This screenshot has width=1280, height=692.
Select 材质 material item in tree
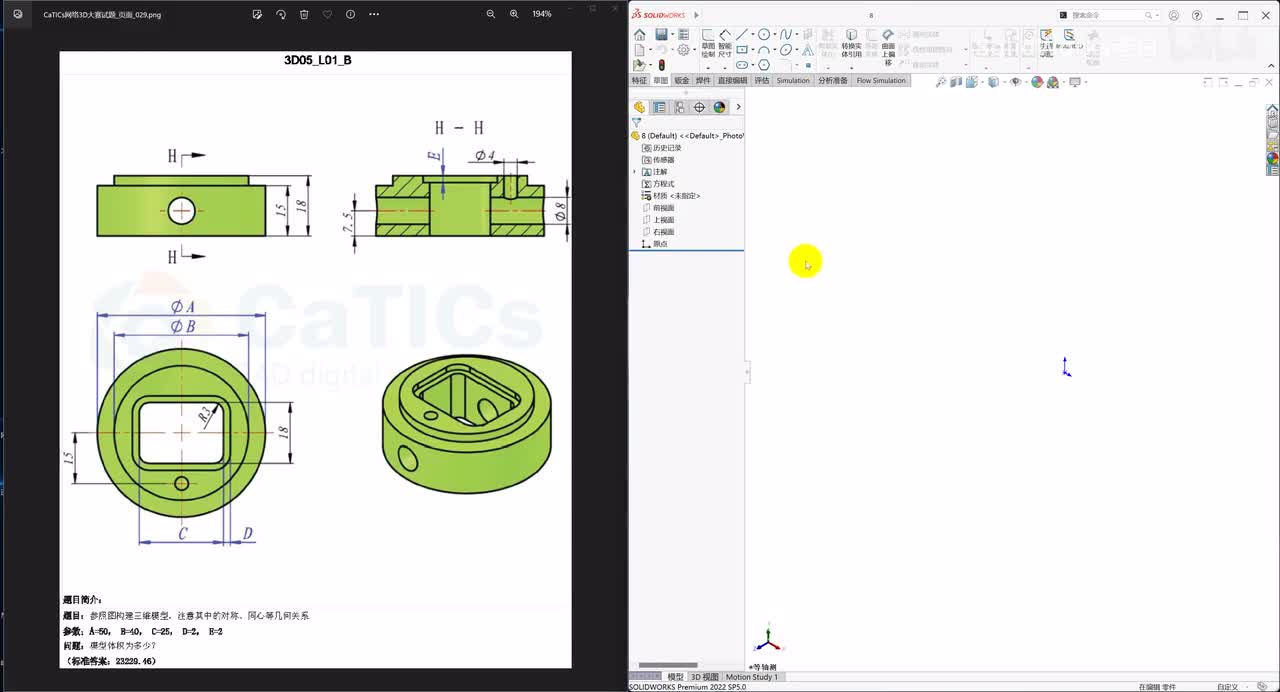(670, 196)
